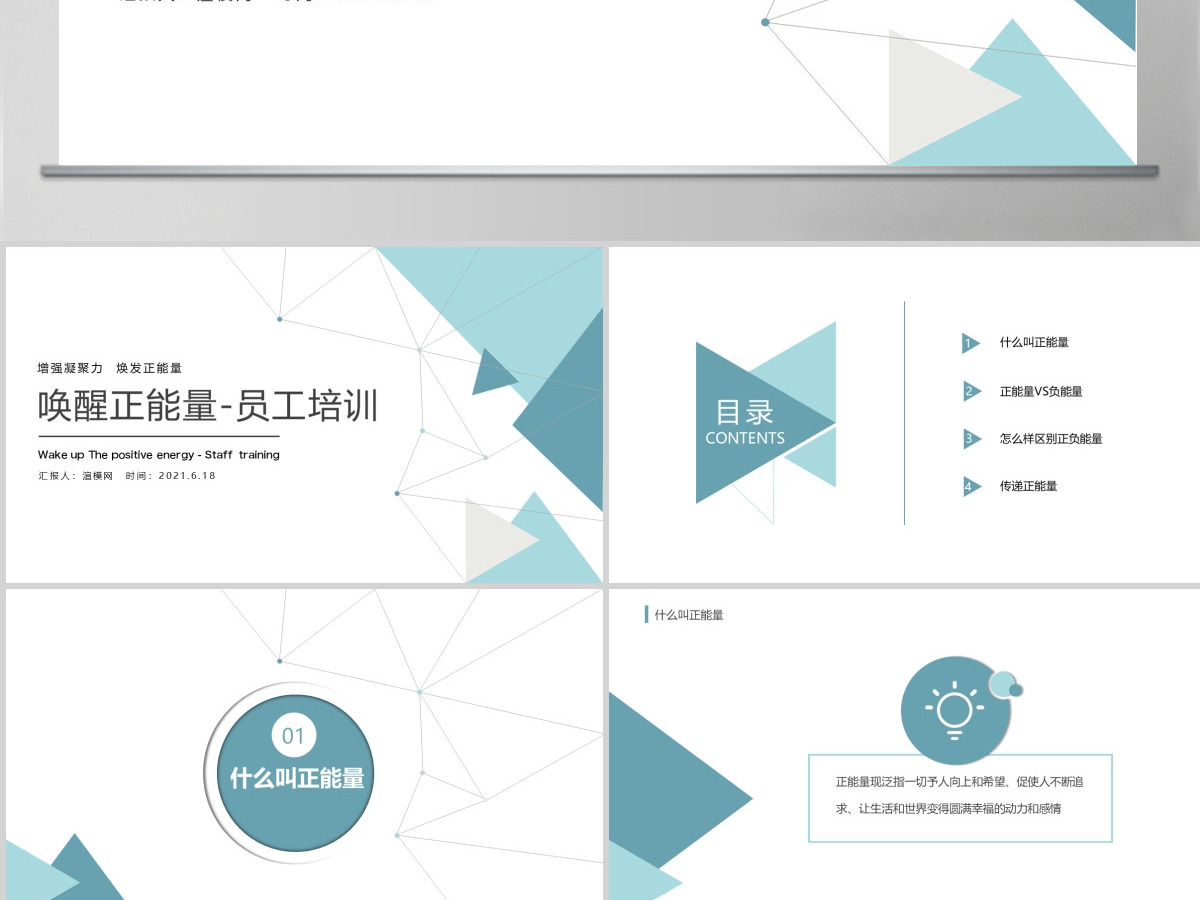
Task: Click the circle heading '什么叫正能量'
Action: click(x=297, y=778)
